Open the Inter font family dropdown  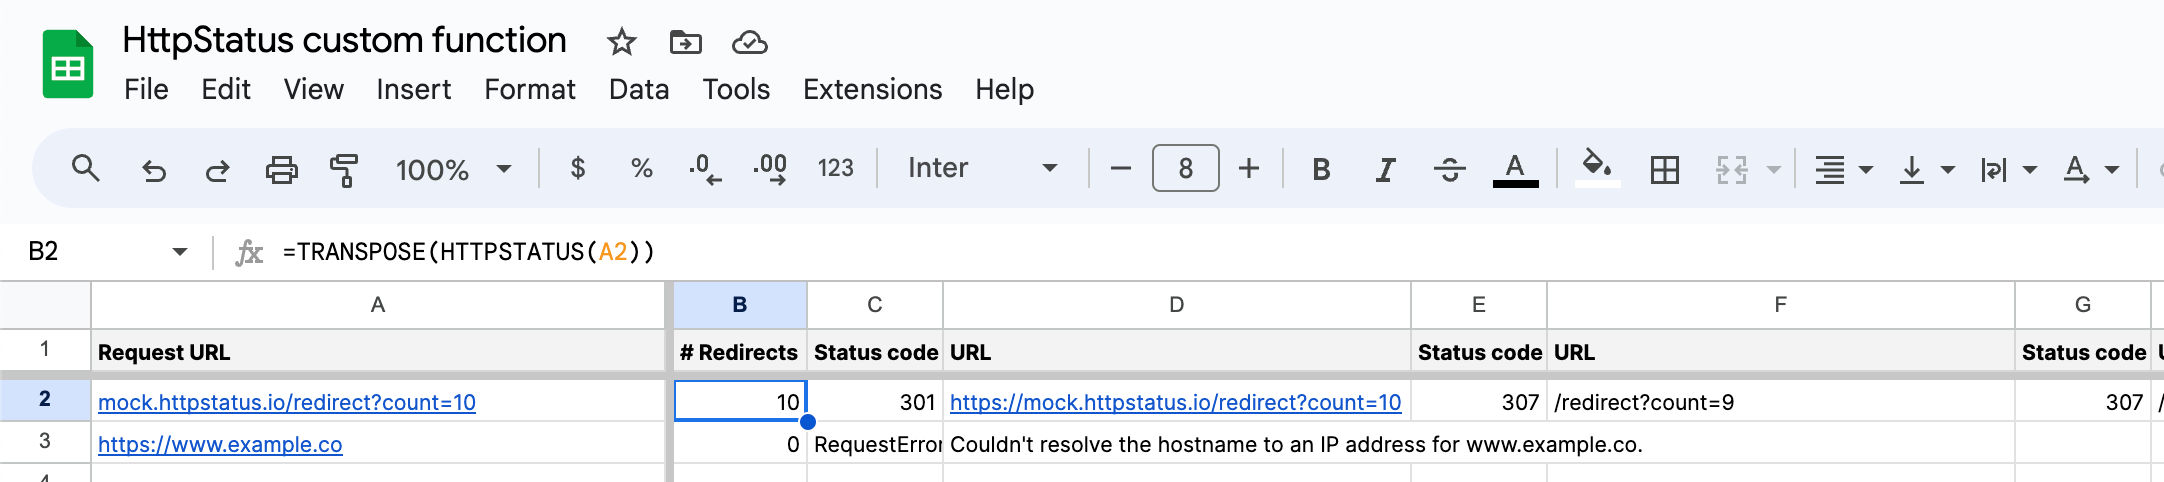(982, 168)
